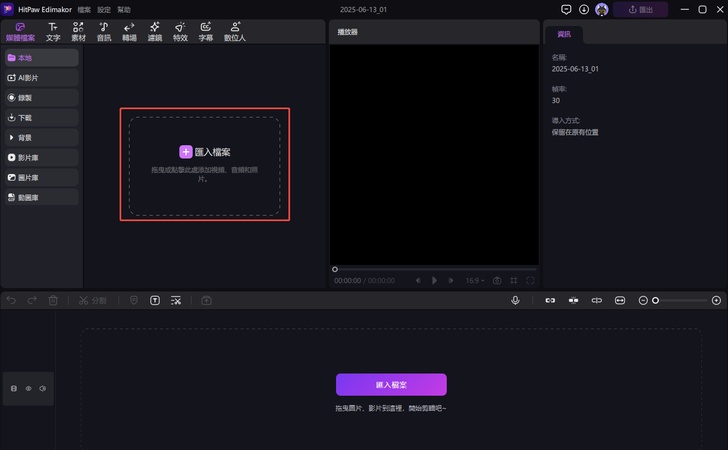Click the purple 匯入檔案 button in timeline
Screen dimensions: 728x450
(x=391, y=385)
